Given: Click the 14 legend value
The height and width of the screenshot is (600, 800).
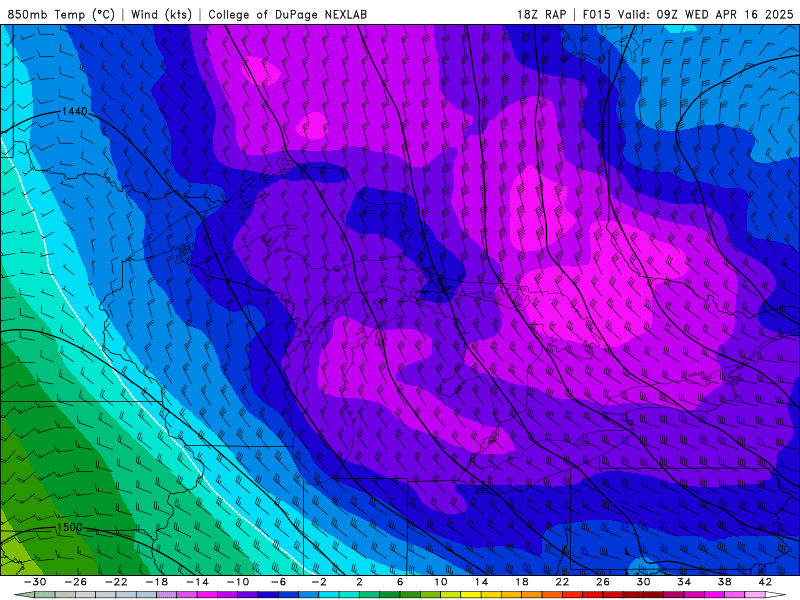Looking at the screenshot, I should coord(481,582).
